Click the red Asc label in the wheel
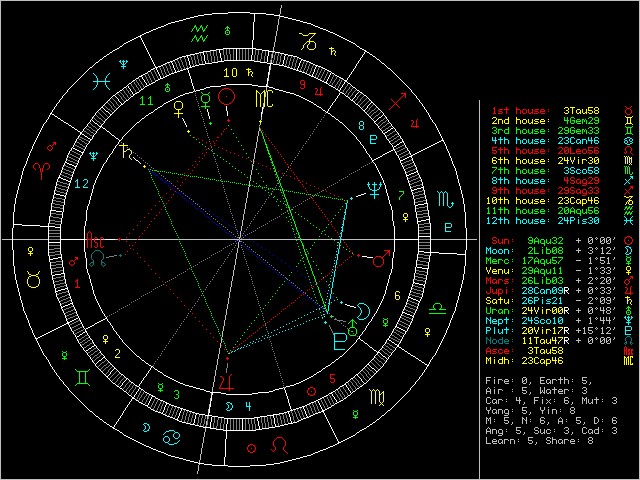Screen dimensions: 640x480 click(94, 241)
